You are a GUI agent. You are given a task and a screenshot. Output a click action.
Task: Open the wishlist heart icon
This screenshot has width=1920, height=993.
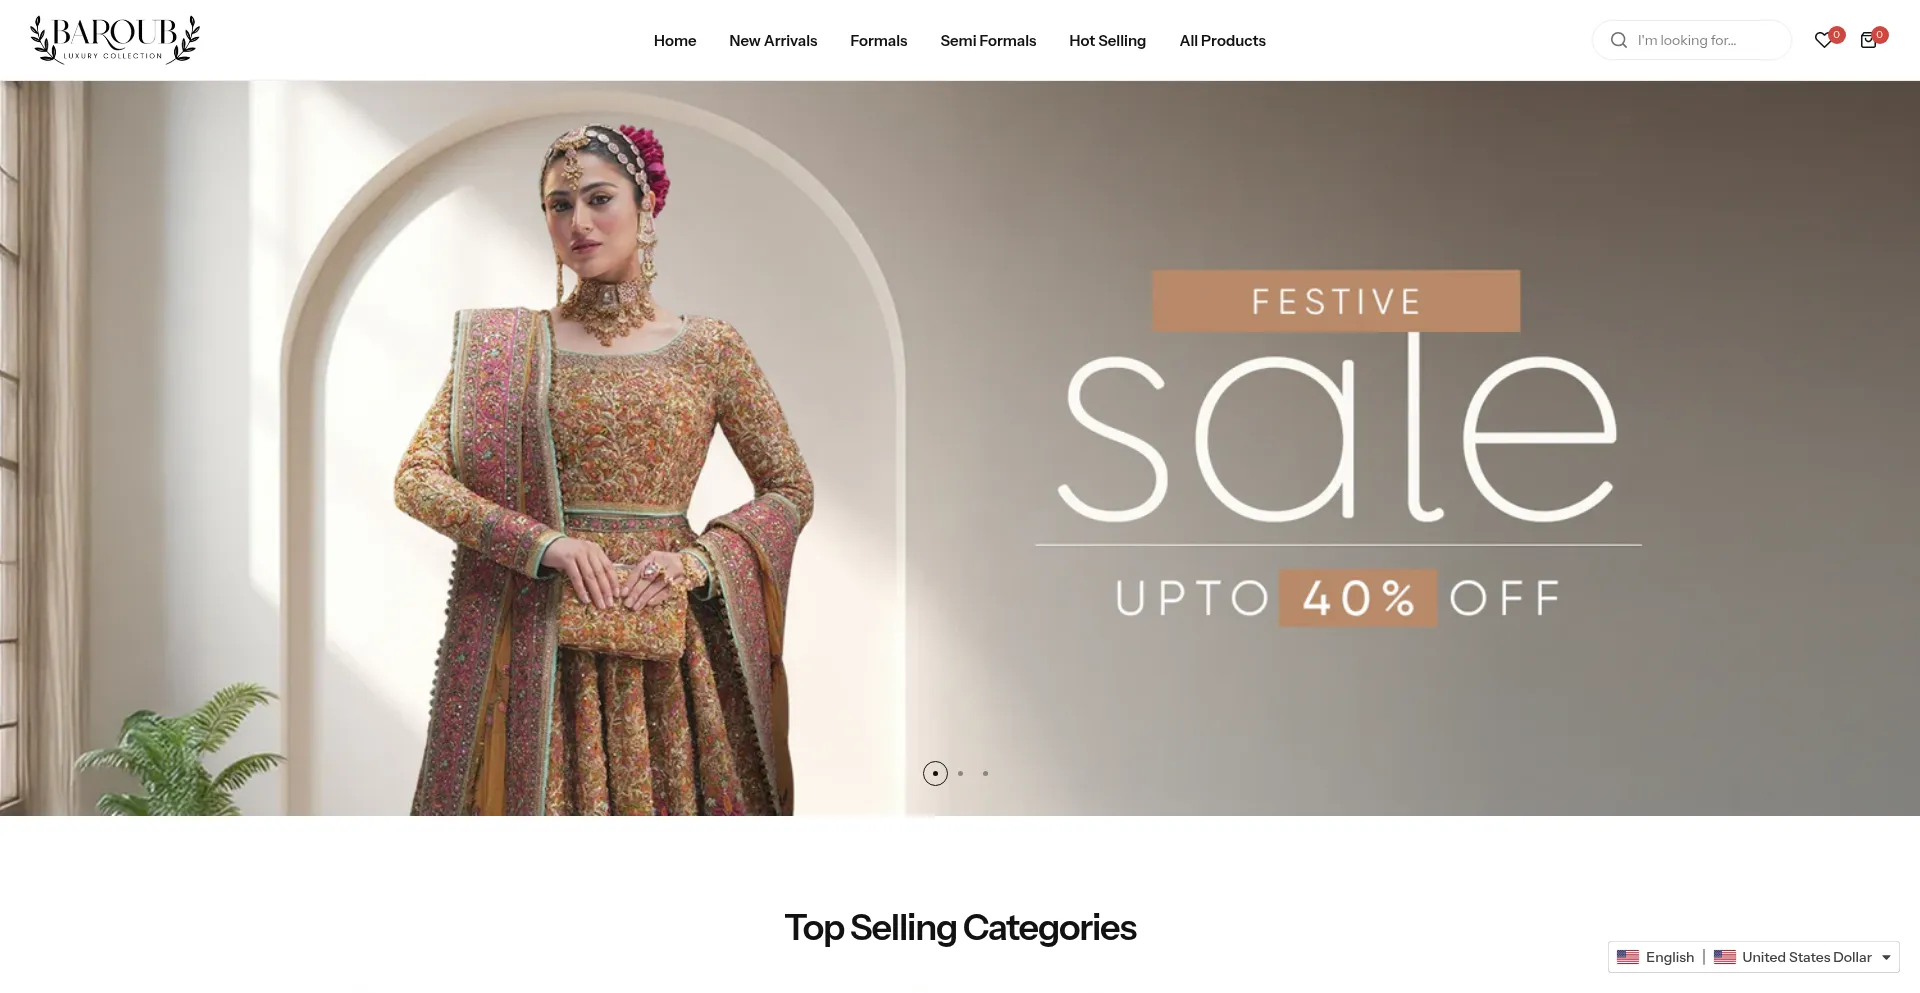point(1823,40)
